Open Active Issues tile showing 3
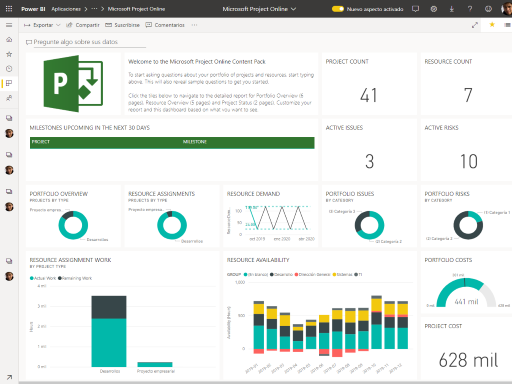This screenshot has width=512, height=384. [x=369, y=150]
